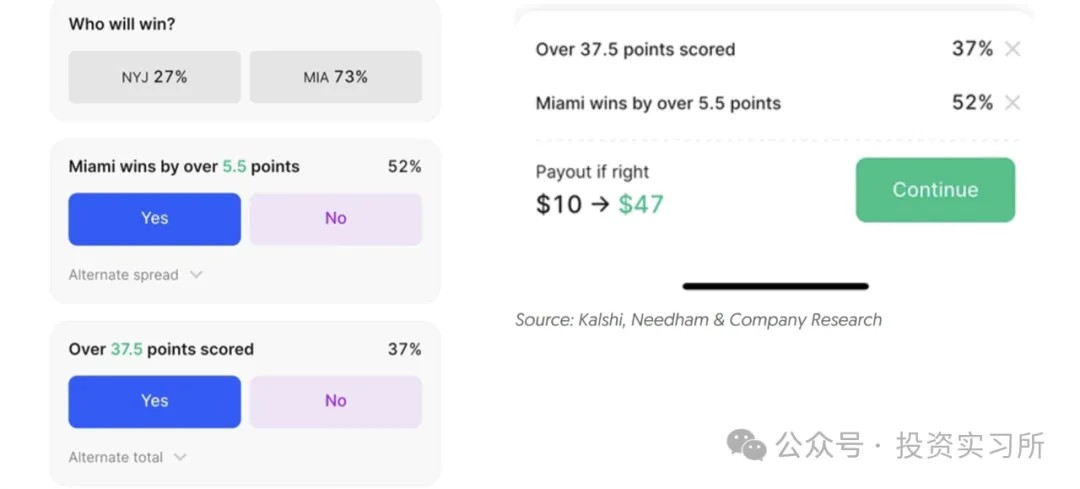Expand the Alternate total chevron
The width and height of the screenshot is (1080, 489).
180,457
